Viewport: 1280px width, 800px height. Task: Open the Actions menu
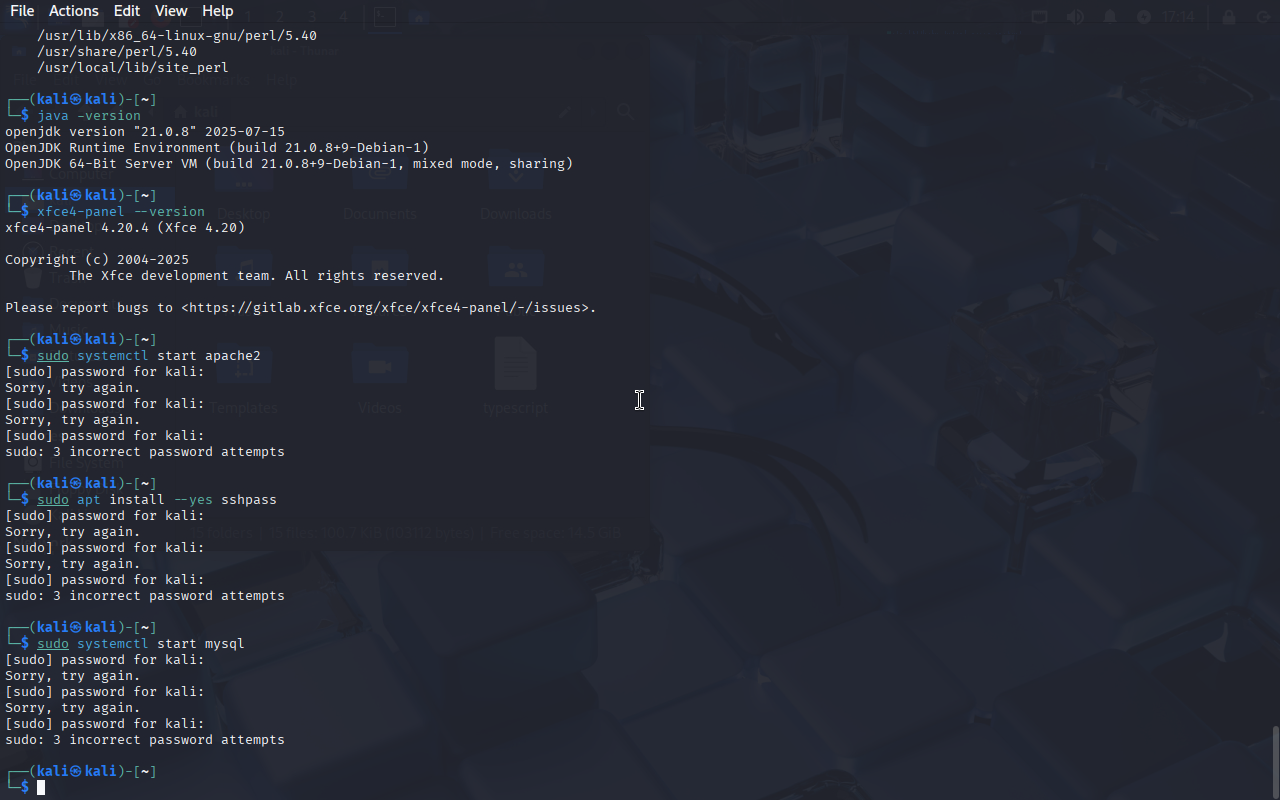(x=74, y=11)
